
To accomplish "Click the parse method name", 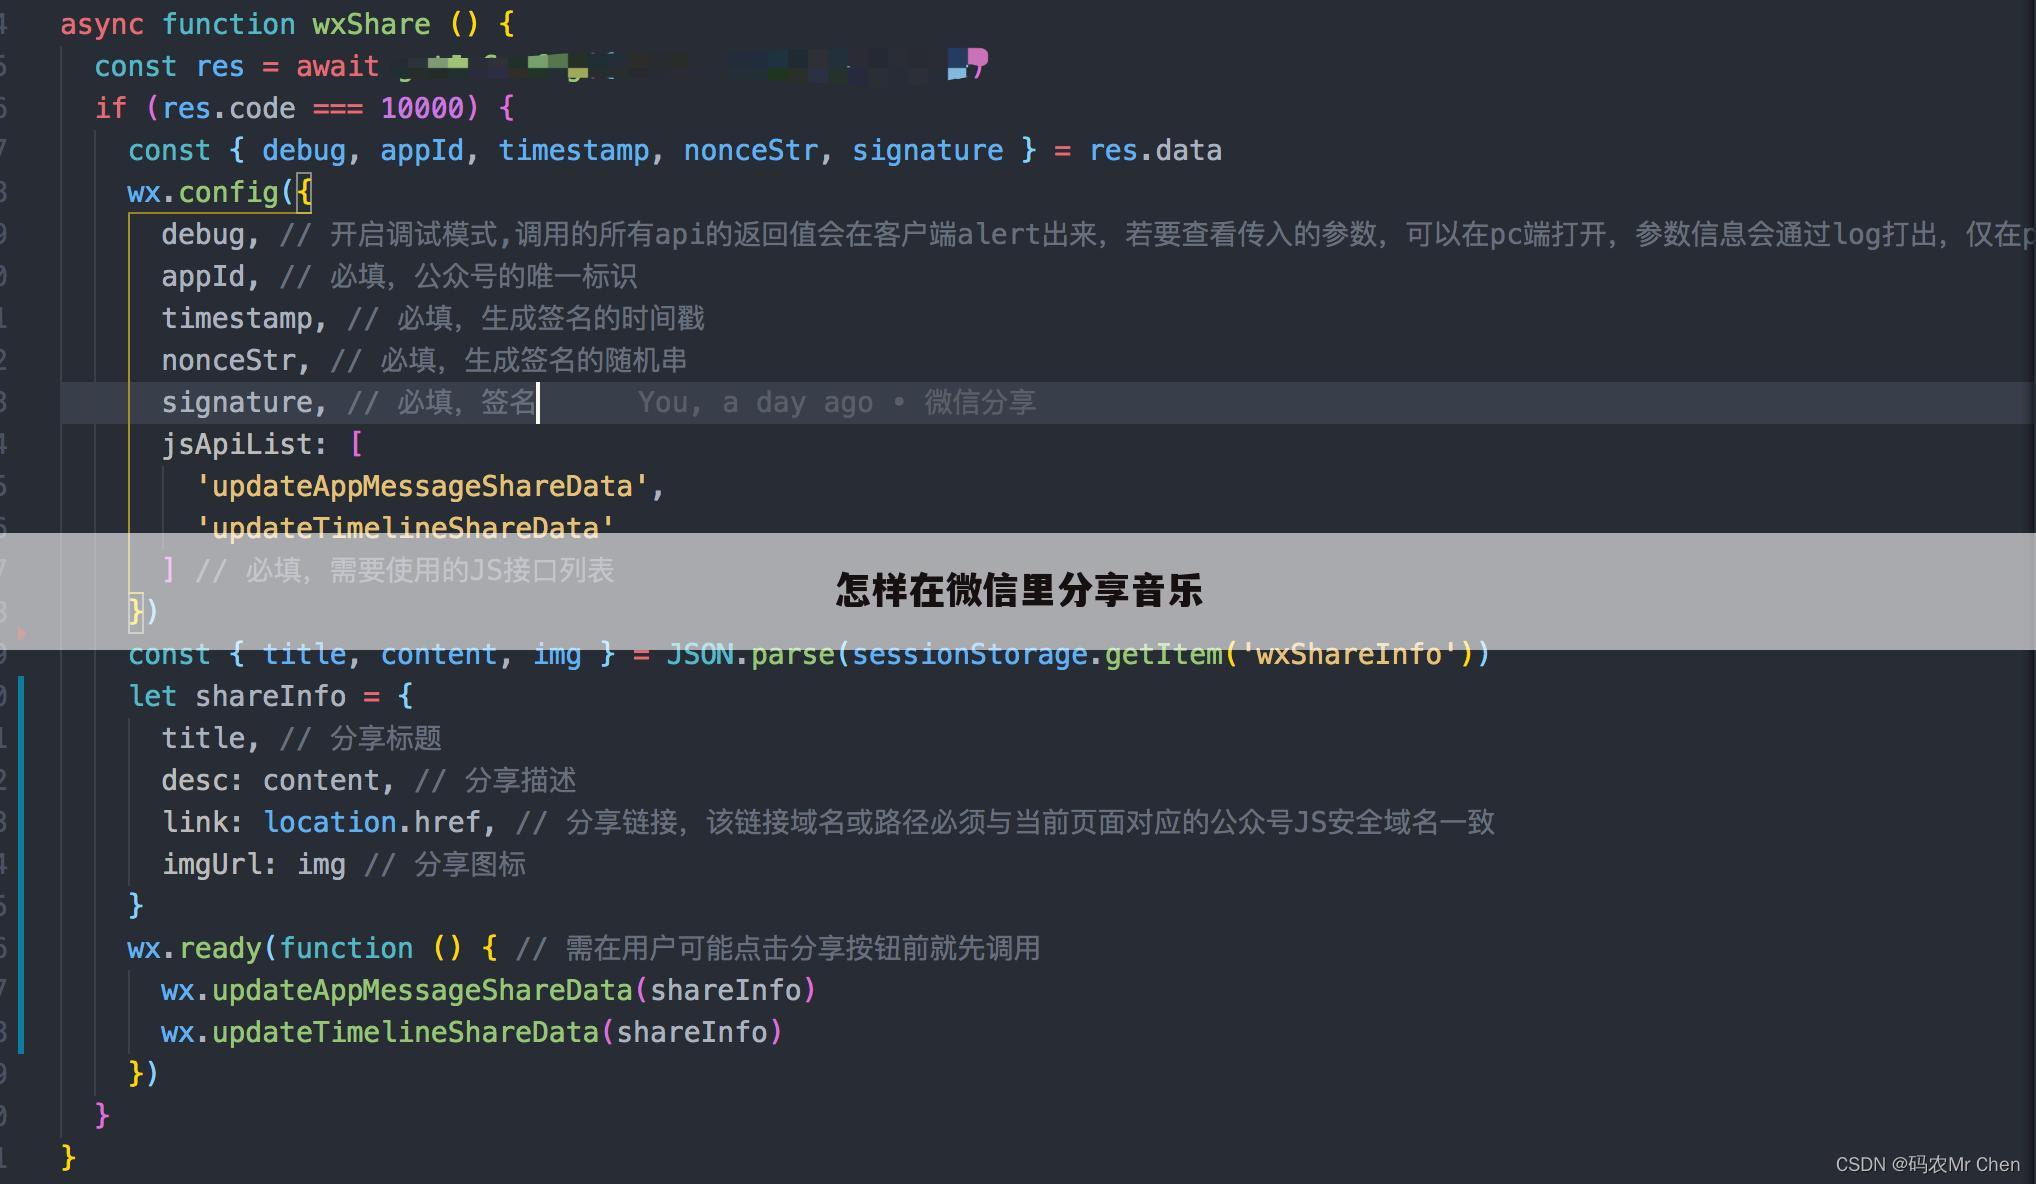I will 792,654.
